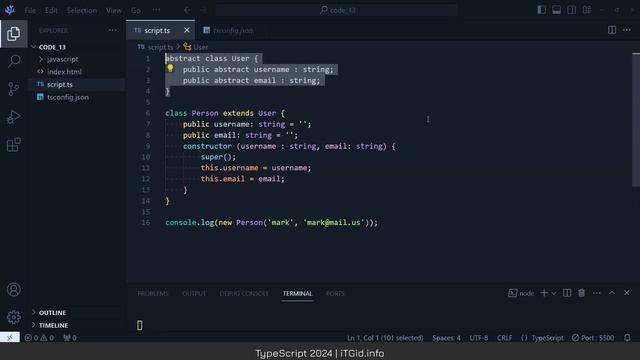Open the View menu
640x360 pixels.
point(113,10)
